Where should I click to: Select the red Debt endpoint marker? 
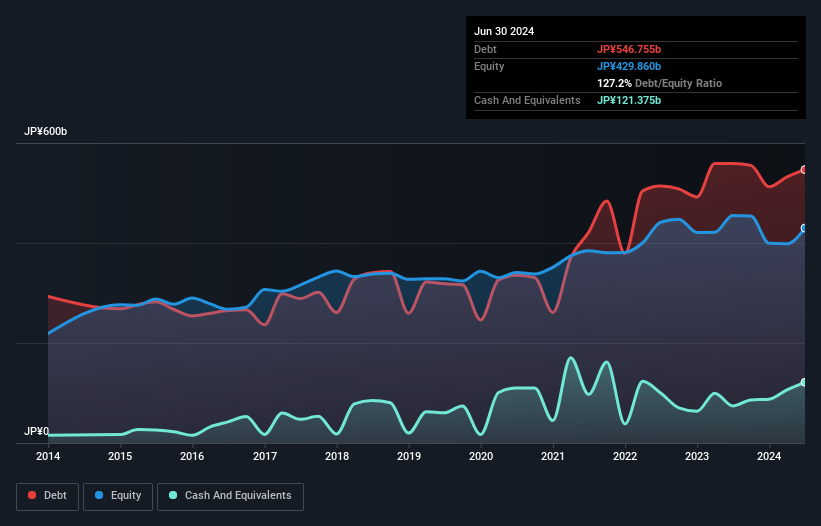click(x=804, y=170)
